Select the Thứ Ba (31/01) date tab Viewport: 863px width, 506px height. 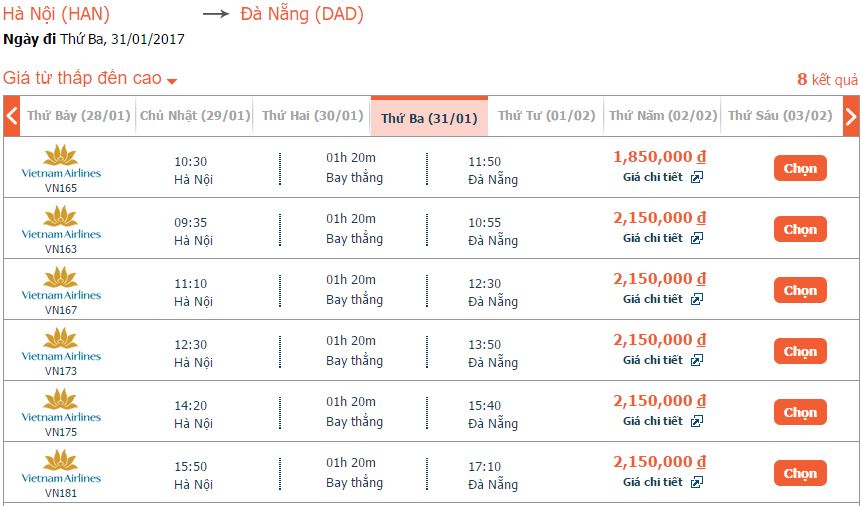(x=429, y=117)
